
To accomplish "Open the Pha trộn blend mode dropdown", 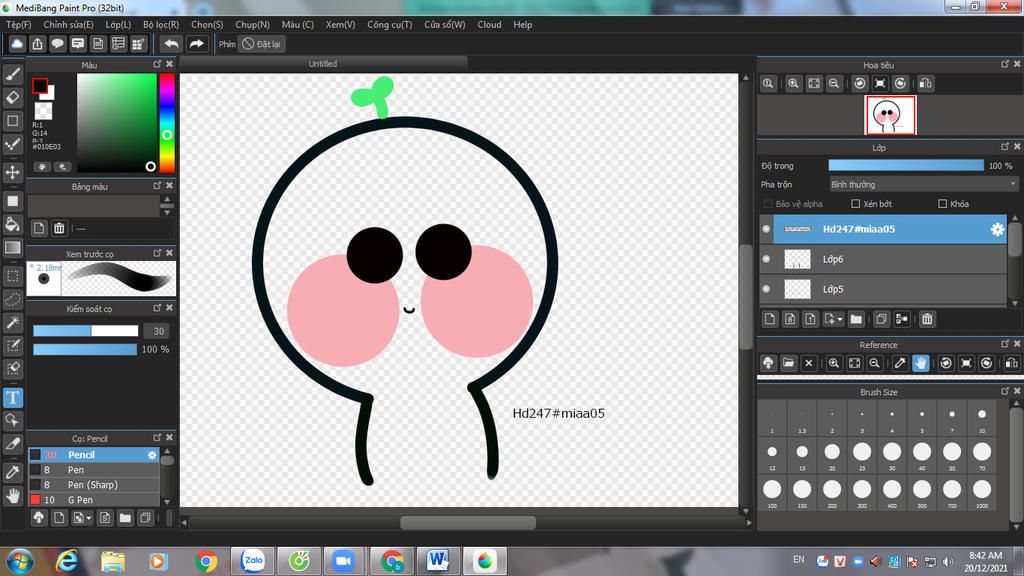I will pyautogui.click(x=923, y=184).
